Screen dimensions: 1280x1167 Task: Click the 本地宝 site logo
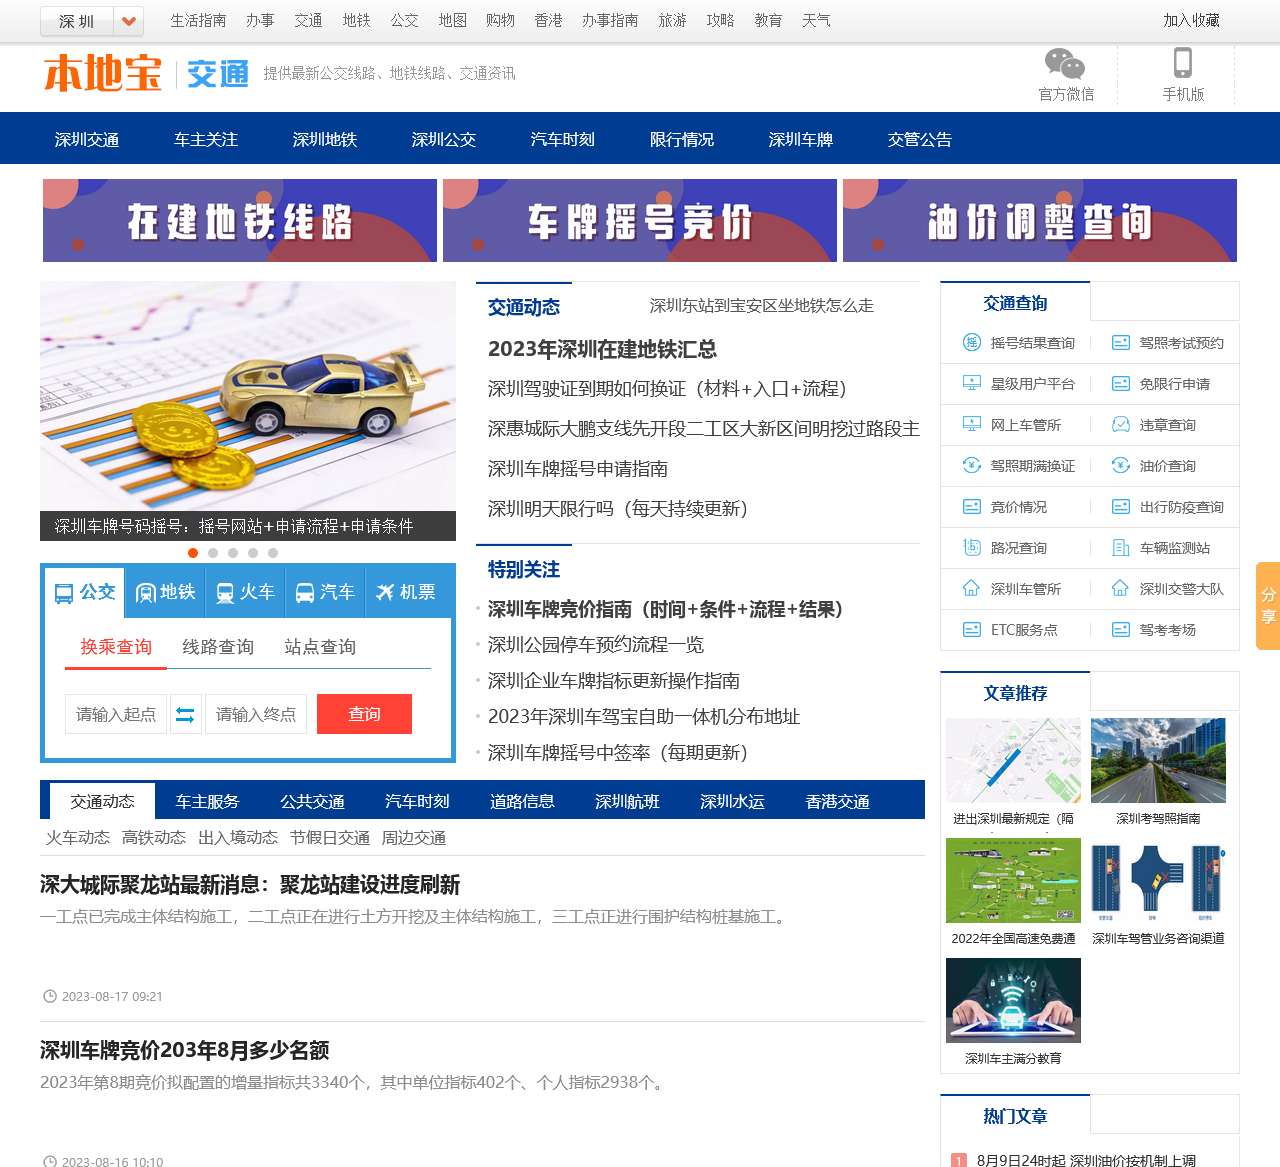(x=102, y=74)
